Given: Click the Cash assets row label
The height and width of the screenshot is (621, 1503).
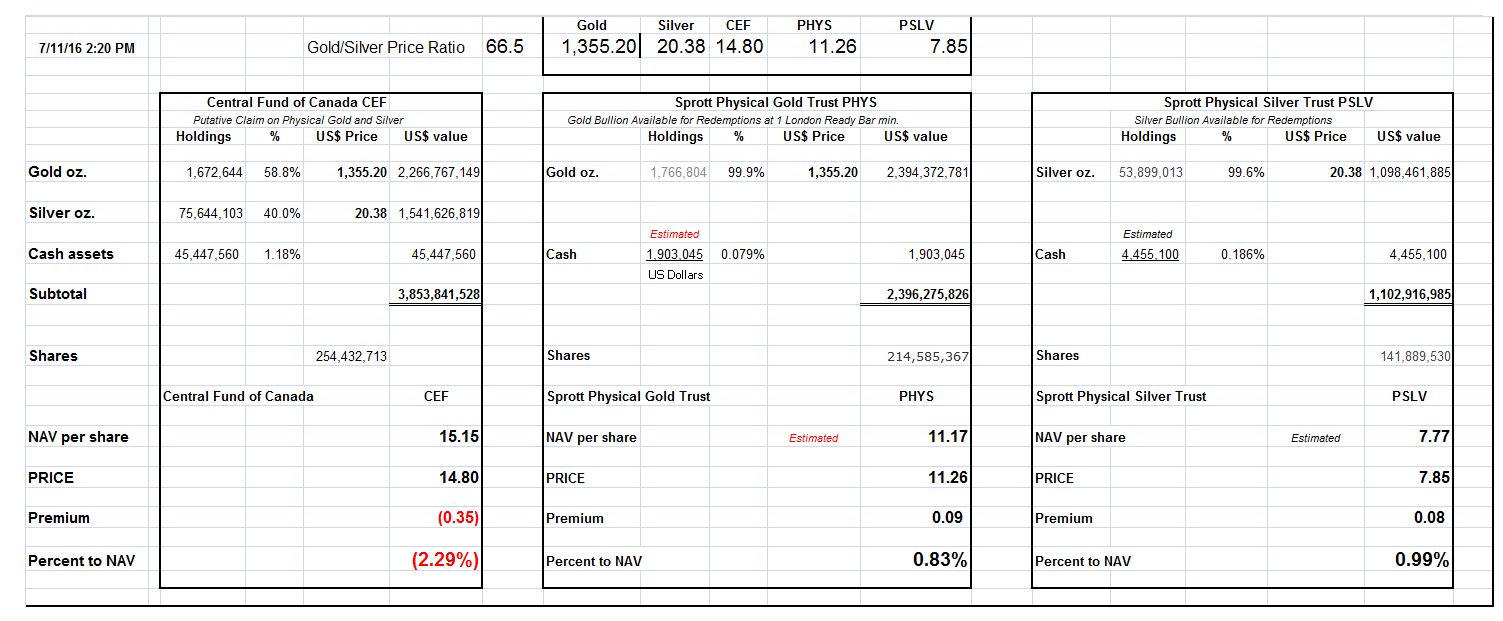Looking at the screenshot, I should pos(71,254).
